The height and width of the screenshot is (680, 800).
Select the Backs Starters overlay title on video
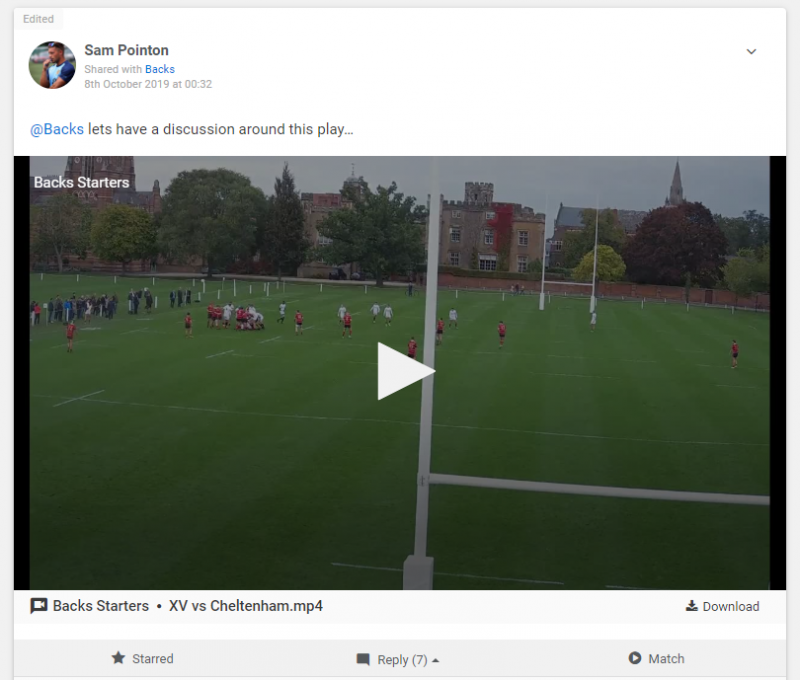pos(82,182)
